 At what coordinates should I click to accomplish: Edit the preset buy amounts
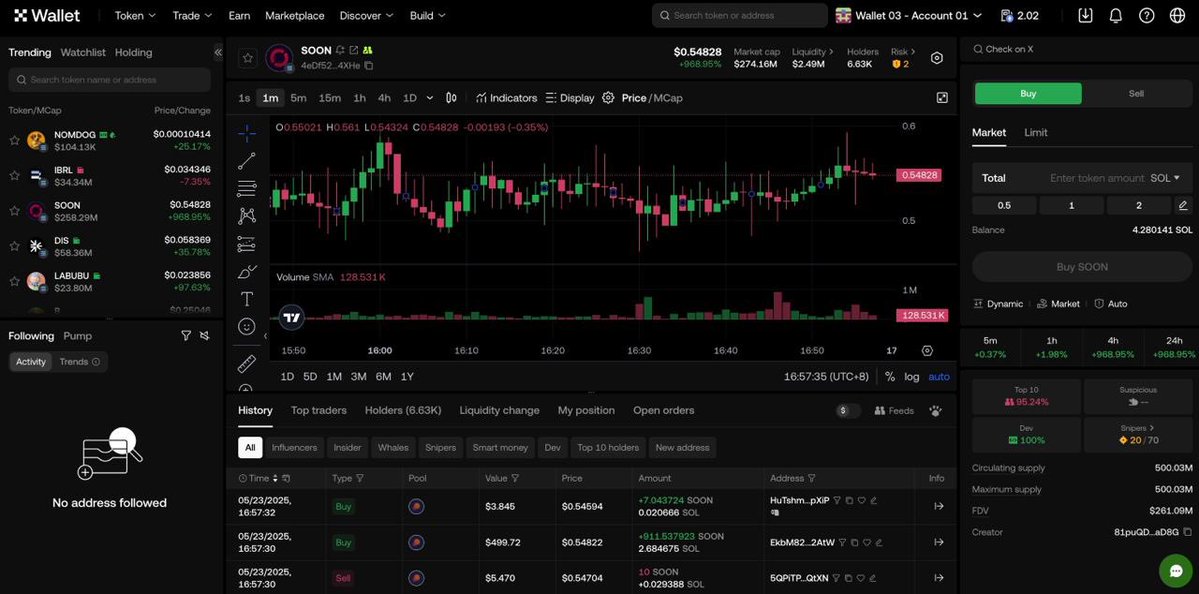pos(1183,206)
